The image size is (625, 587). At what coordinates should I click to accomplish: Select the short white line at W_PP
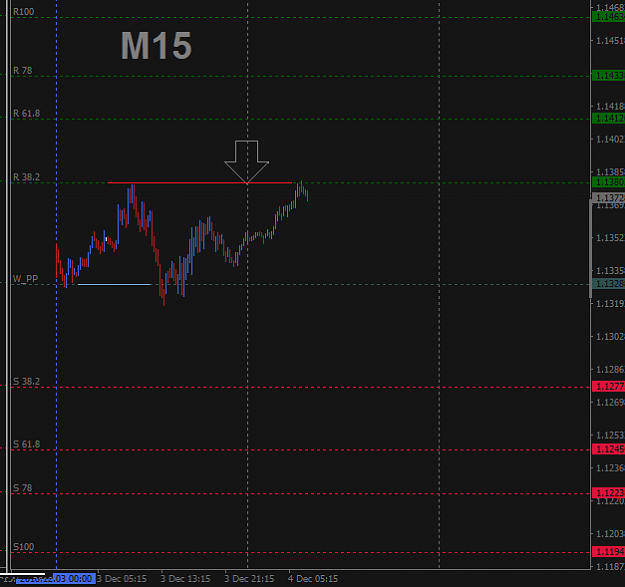click(114, 285)
